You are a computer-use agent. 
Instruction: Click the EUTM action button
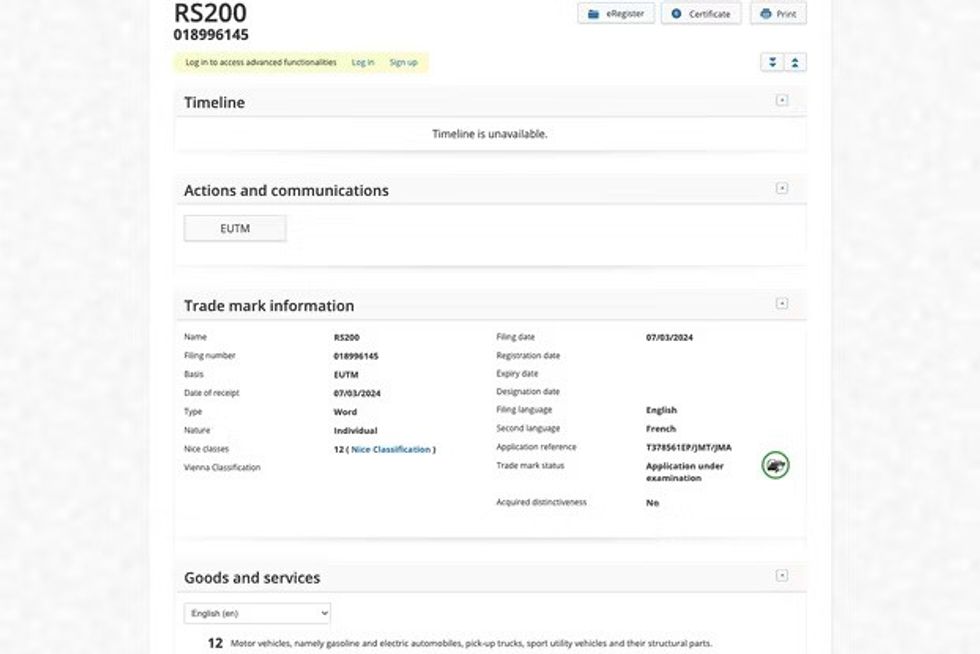(235, 229)
